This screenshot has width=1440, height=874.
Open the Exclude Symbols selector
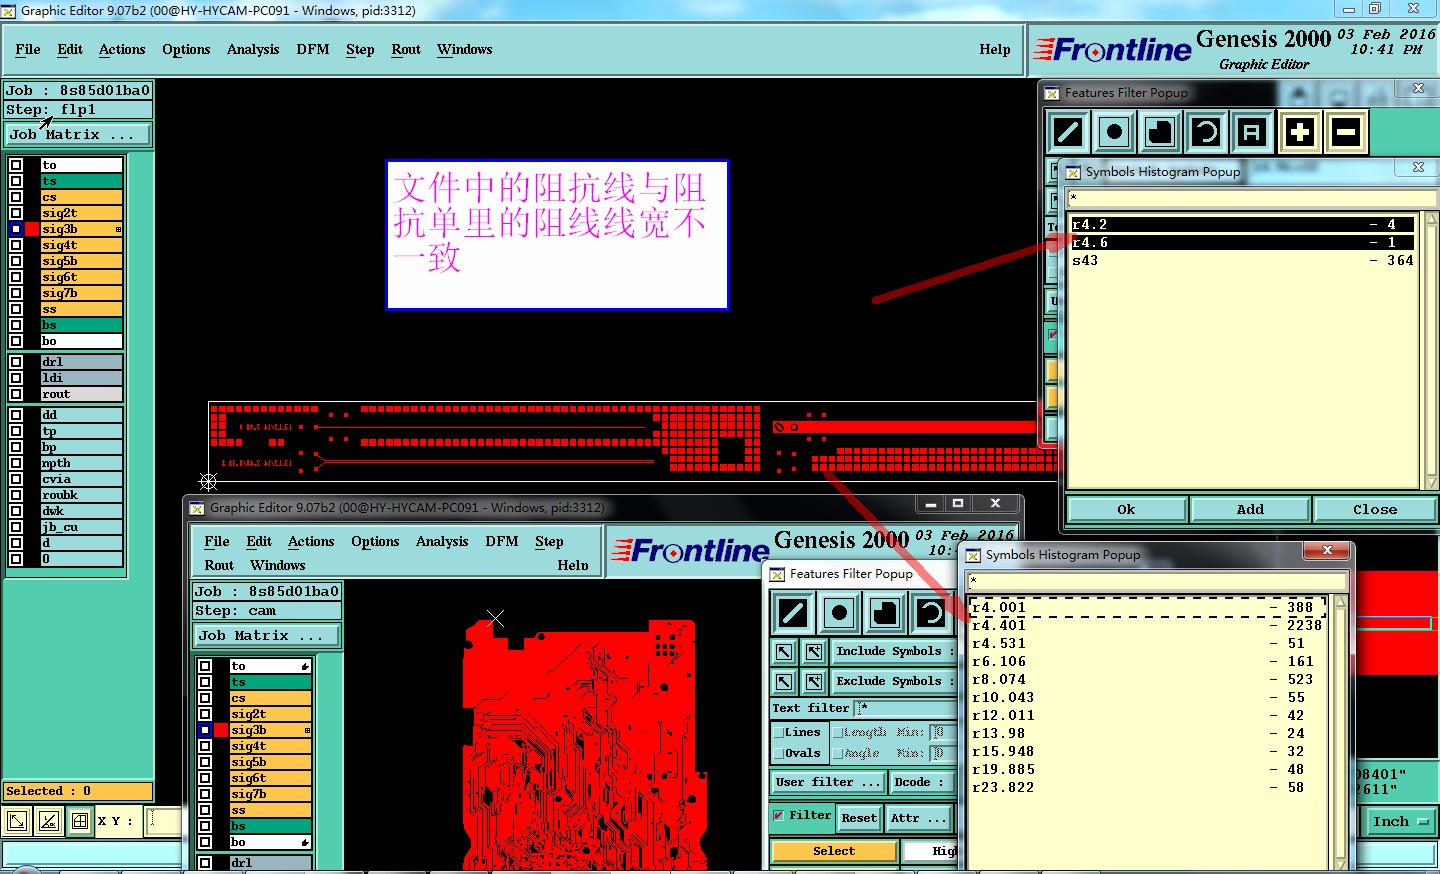[x=895, y=681]
